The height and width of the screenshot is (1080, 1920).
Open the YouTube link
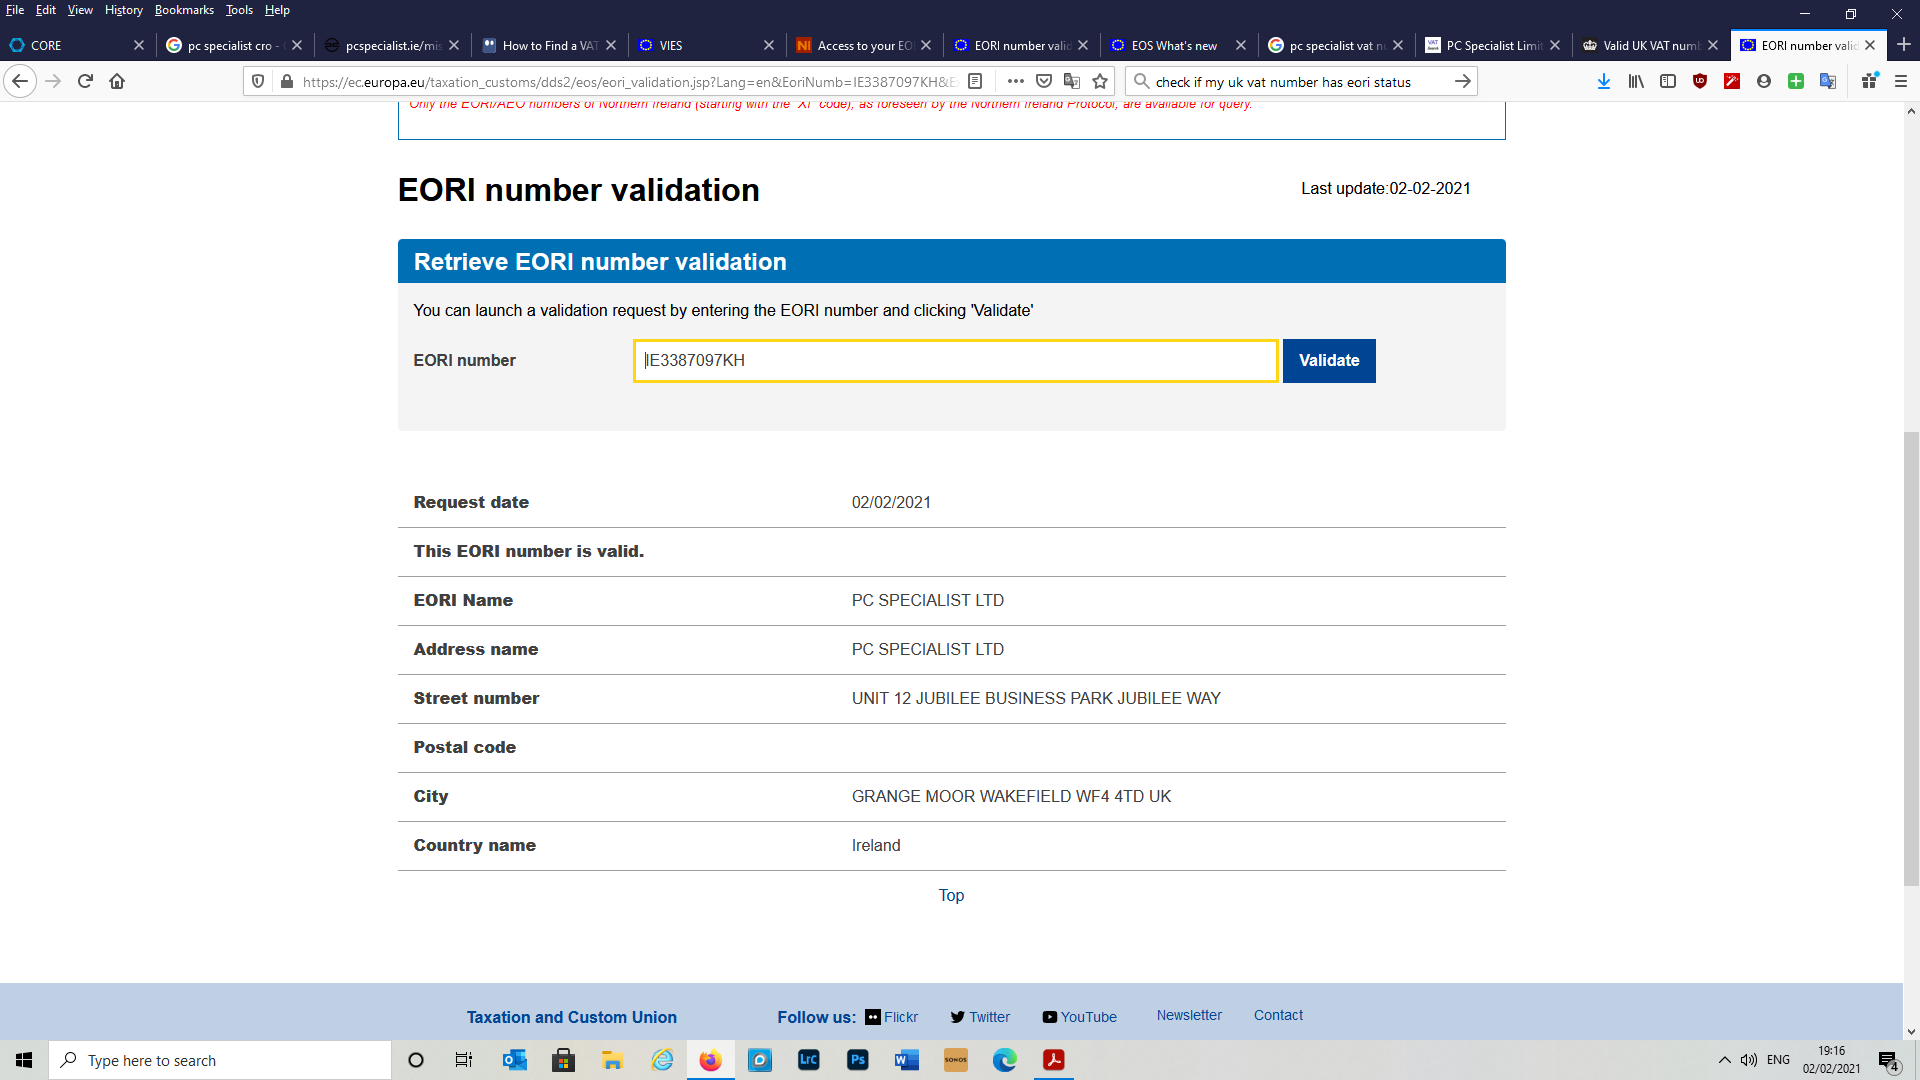(1080, 1017)
